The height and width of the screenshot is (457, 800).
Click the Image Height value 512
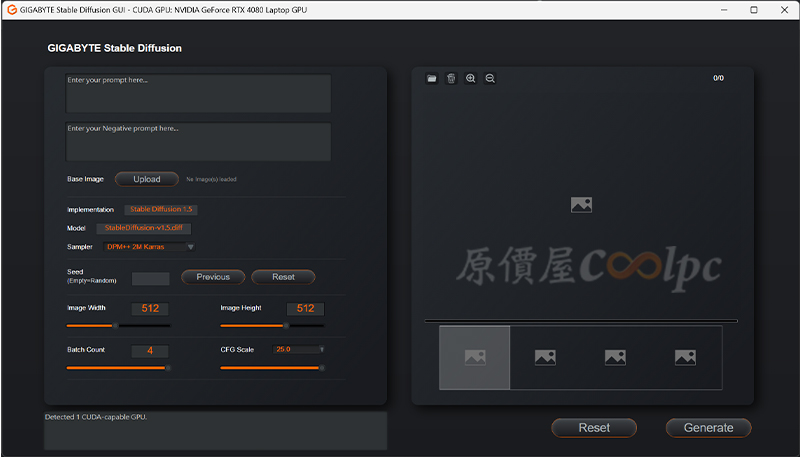click(x=305, y=309)
